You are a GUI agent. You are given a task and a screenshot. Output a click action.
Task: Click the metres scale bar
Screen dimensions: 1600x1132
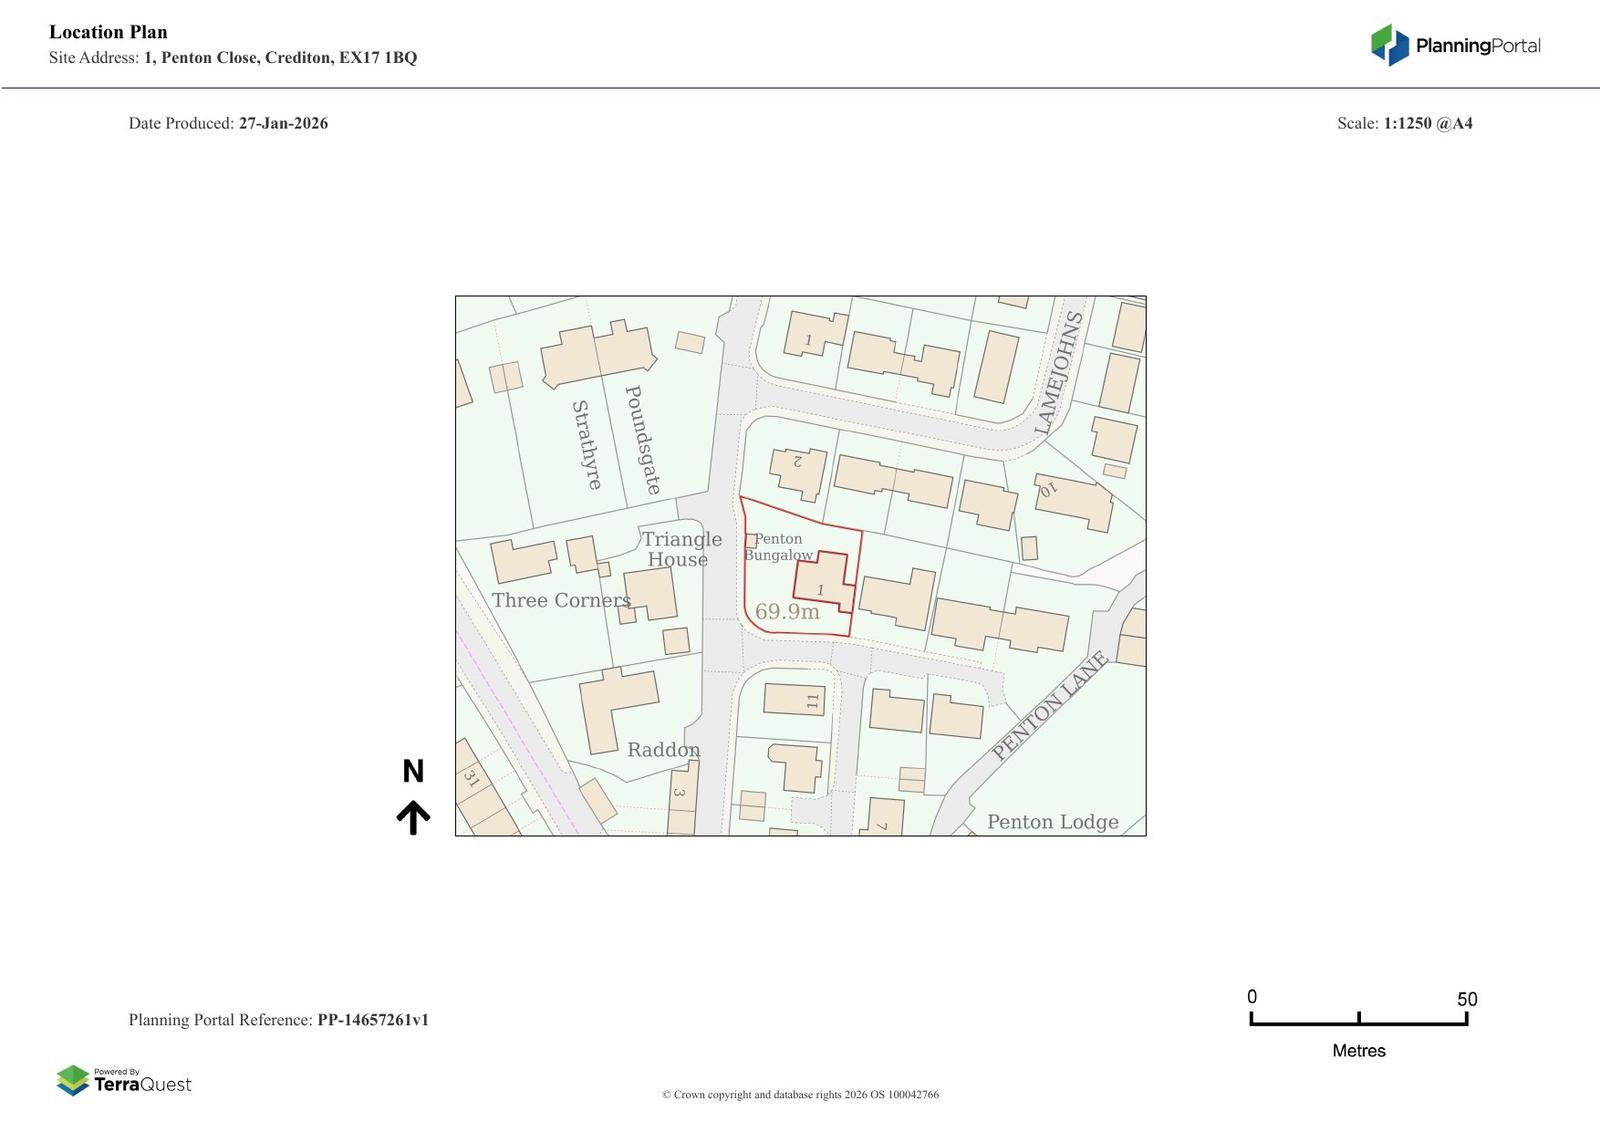click(x=1358, y=1019)
